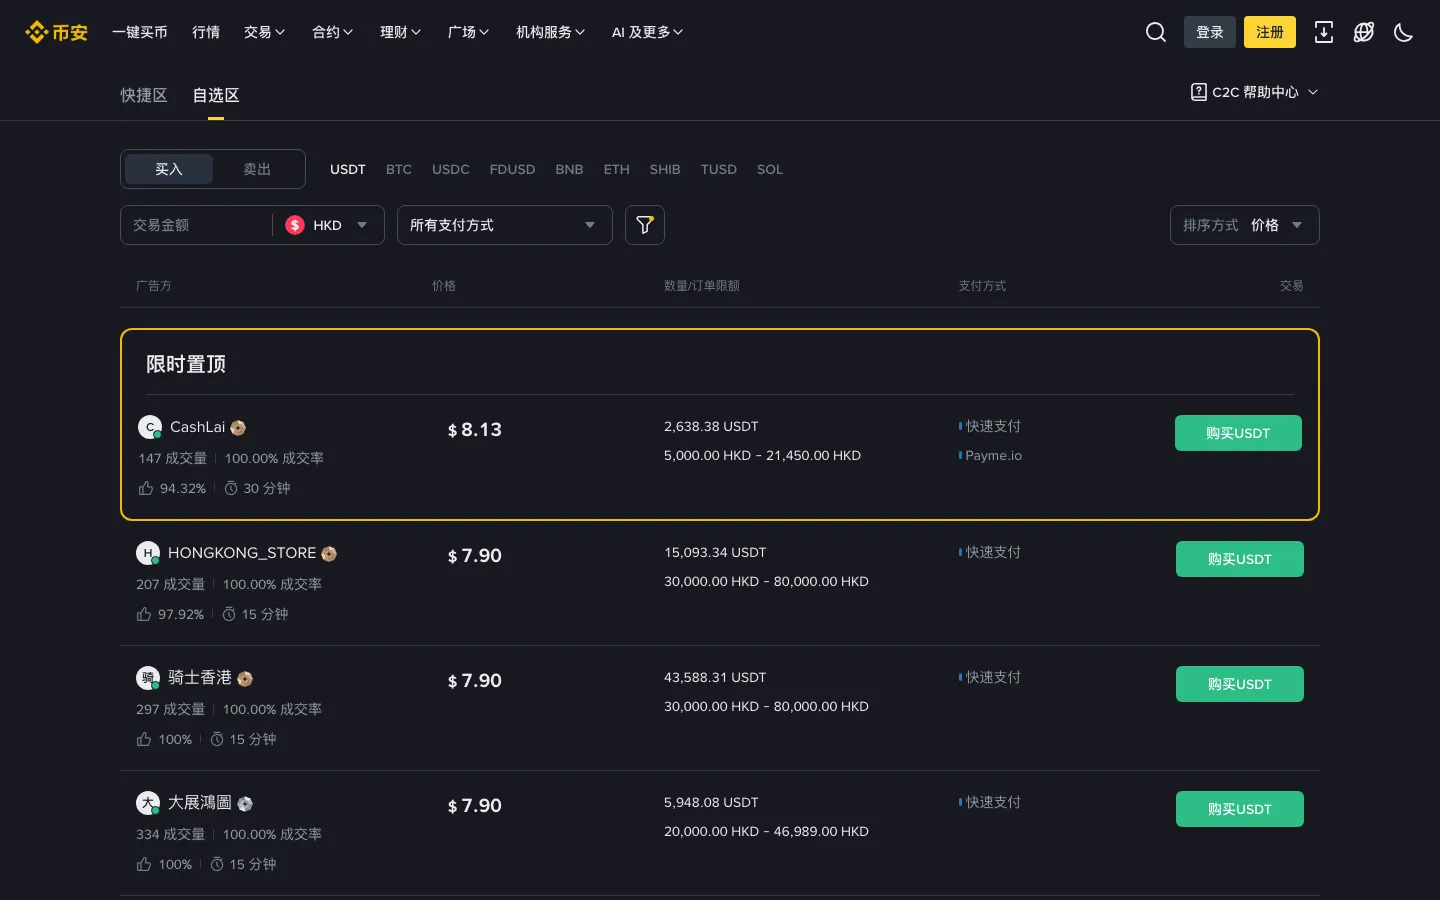Image resolution: width=1440 pixels, height=900 pixels.
Task: Click 骑士香港 verified badge icon
Action: point(245,679)
